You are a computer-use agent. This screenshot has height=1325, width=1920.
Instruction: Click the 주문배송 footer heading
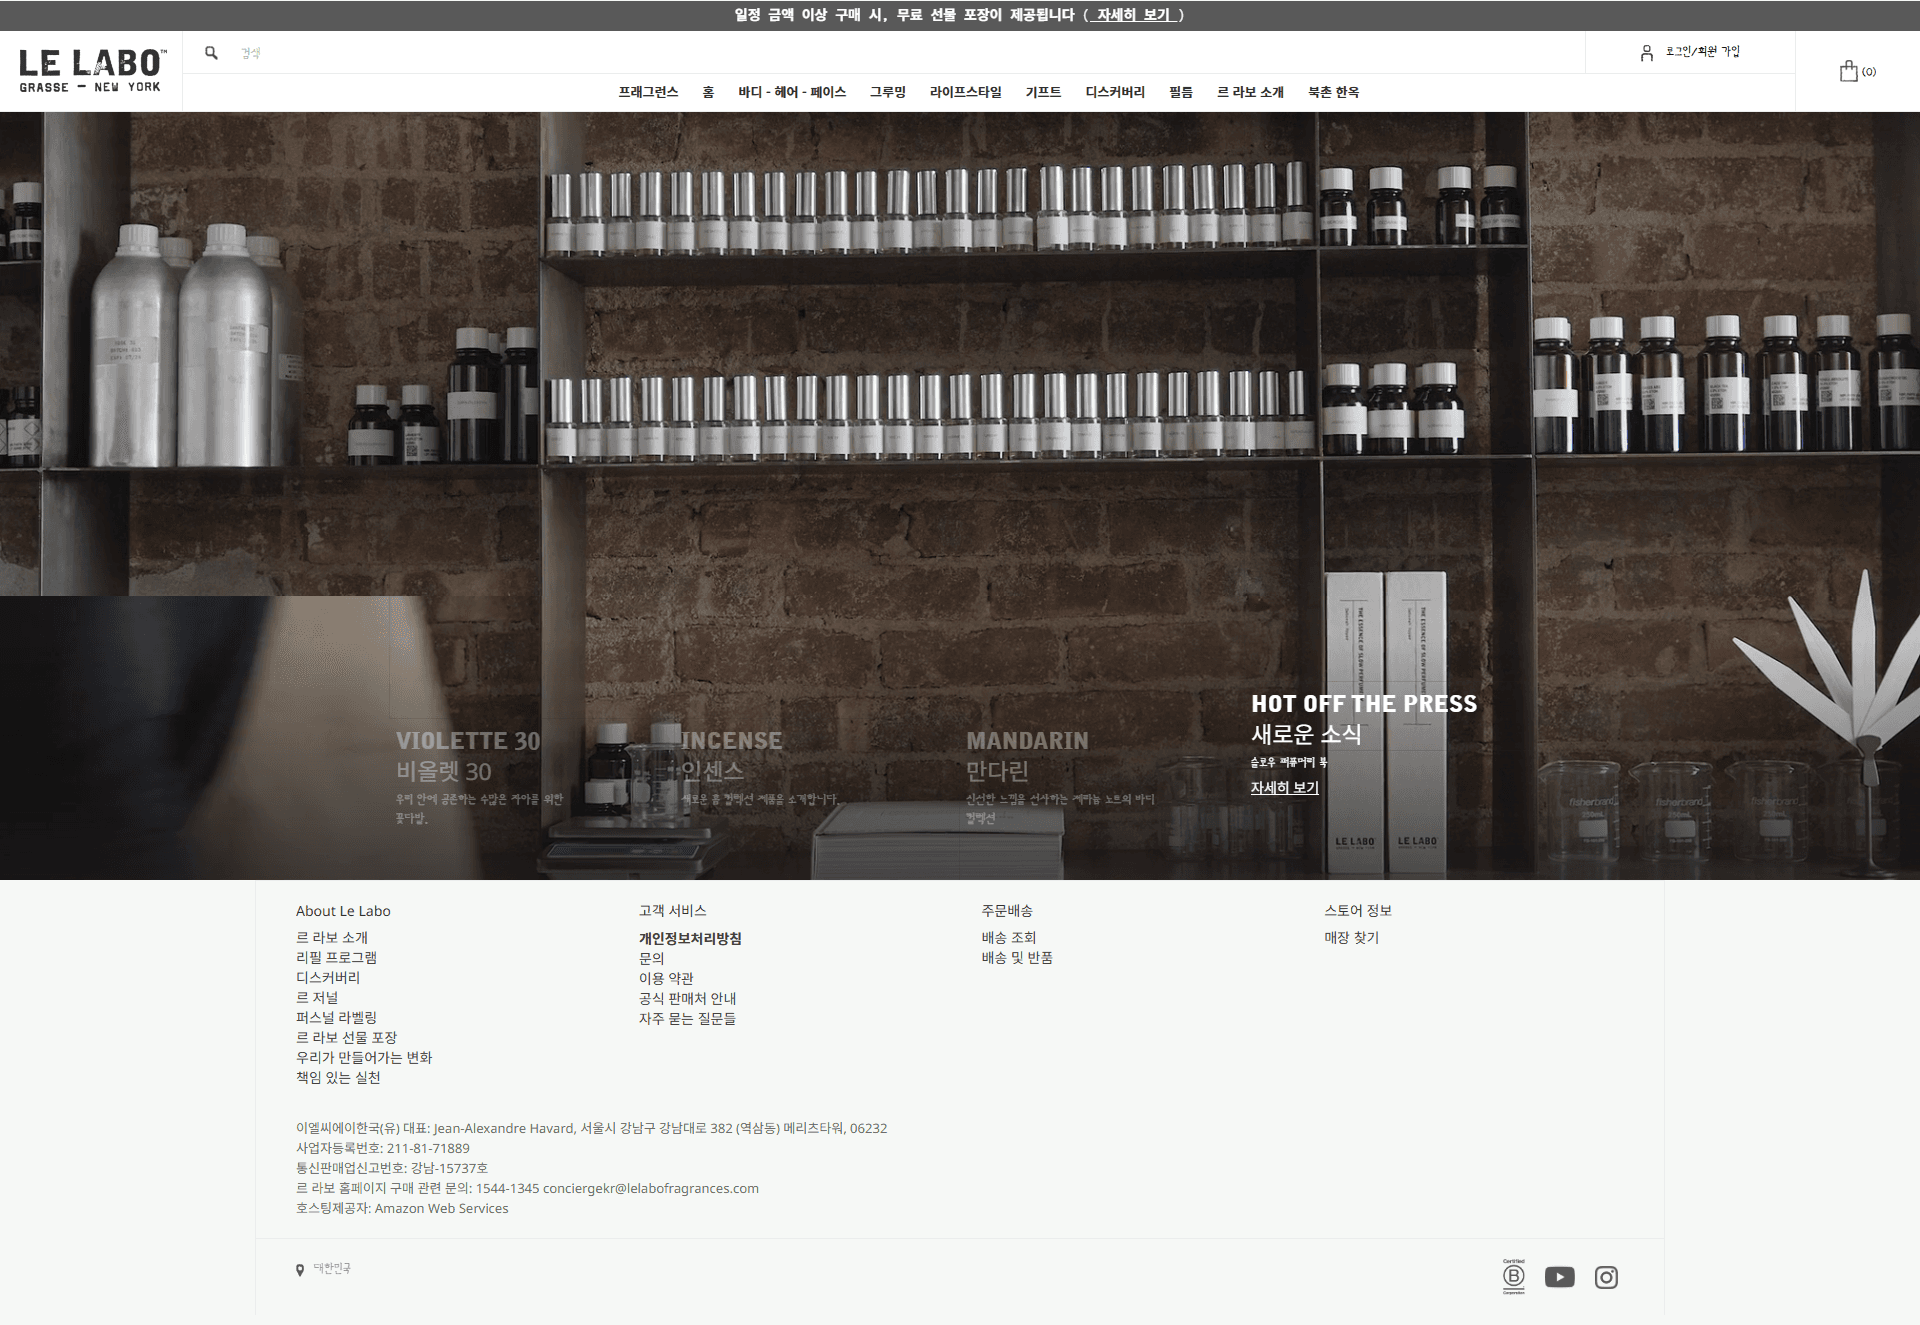coord(1006,910)
